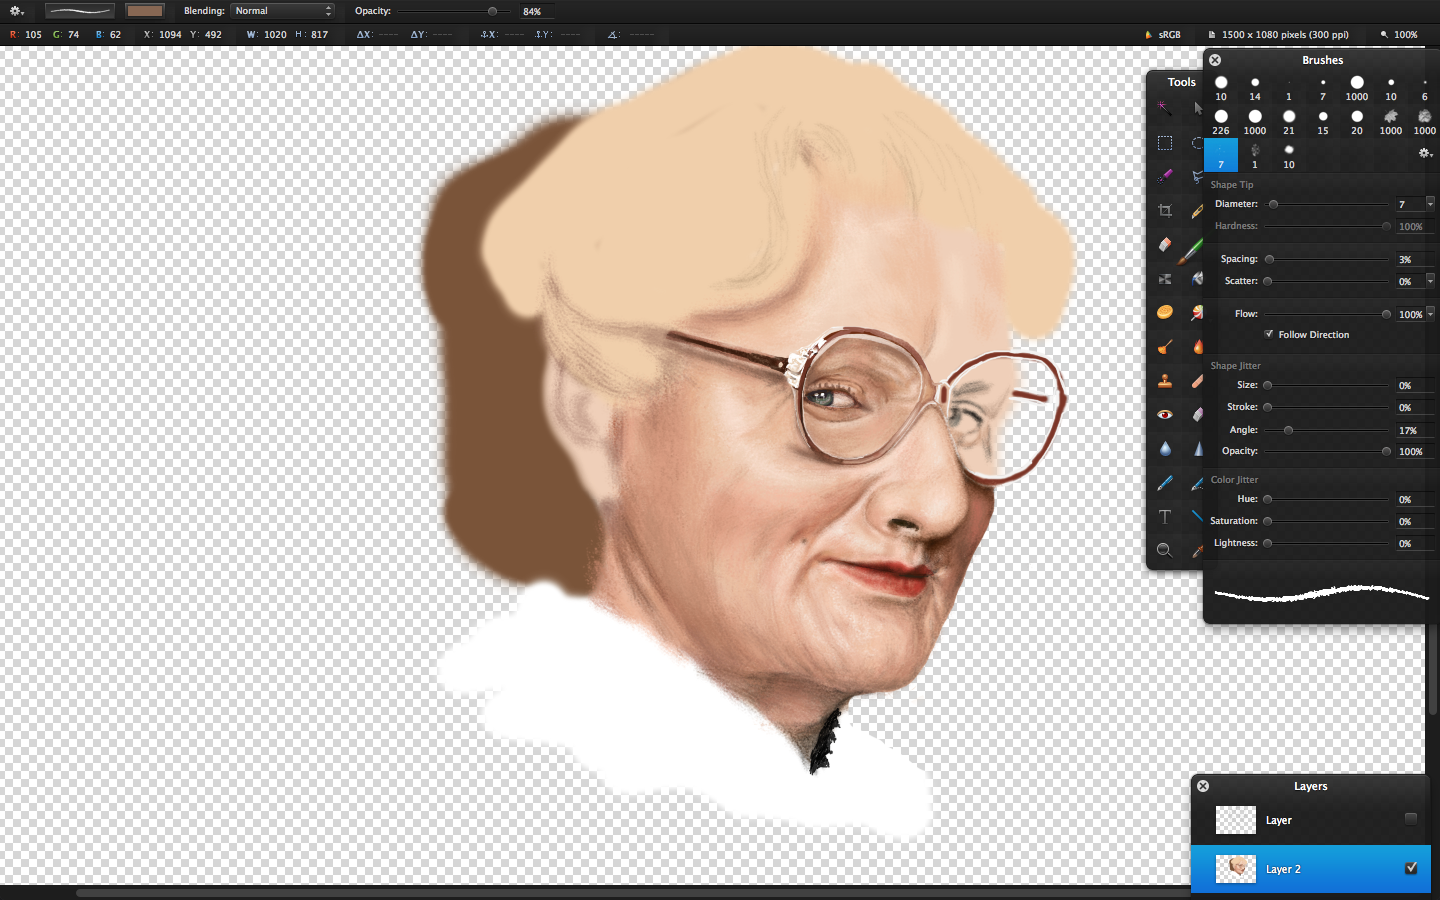1440x900 pixels.
Task: Hide Layer 2 using its checkbox
Action: point(1410,868)
